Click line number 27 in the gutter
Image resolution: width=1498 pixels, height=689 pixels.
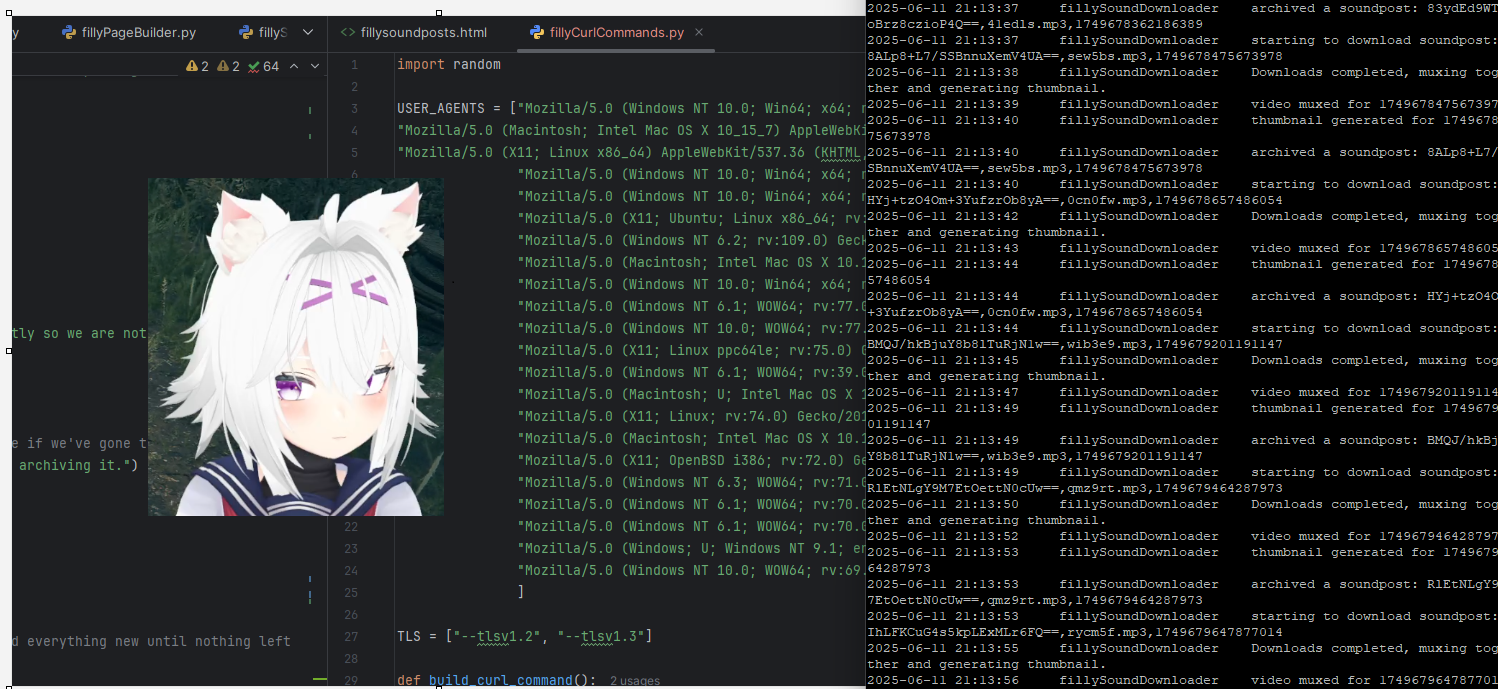pos(350,637)
